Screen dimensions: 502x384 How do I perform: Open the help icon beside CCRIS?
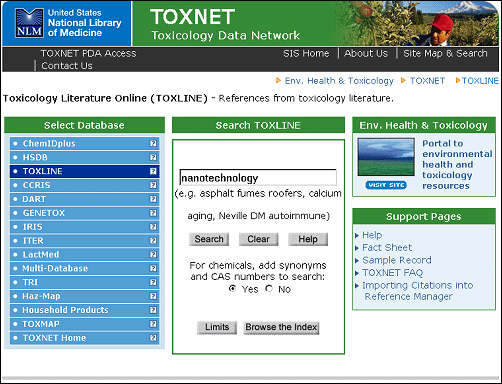153,185
